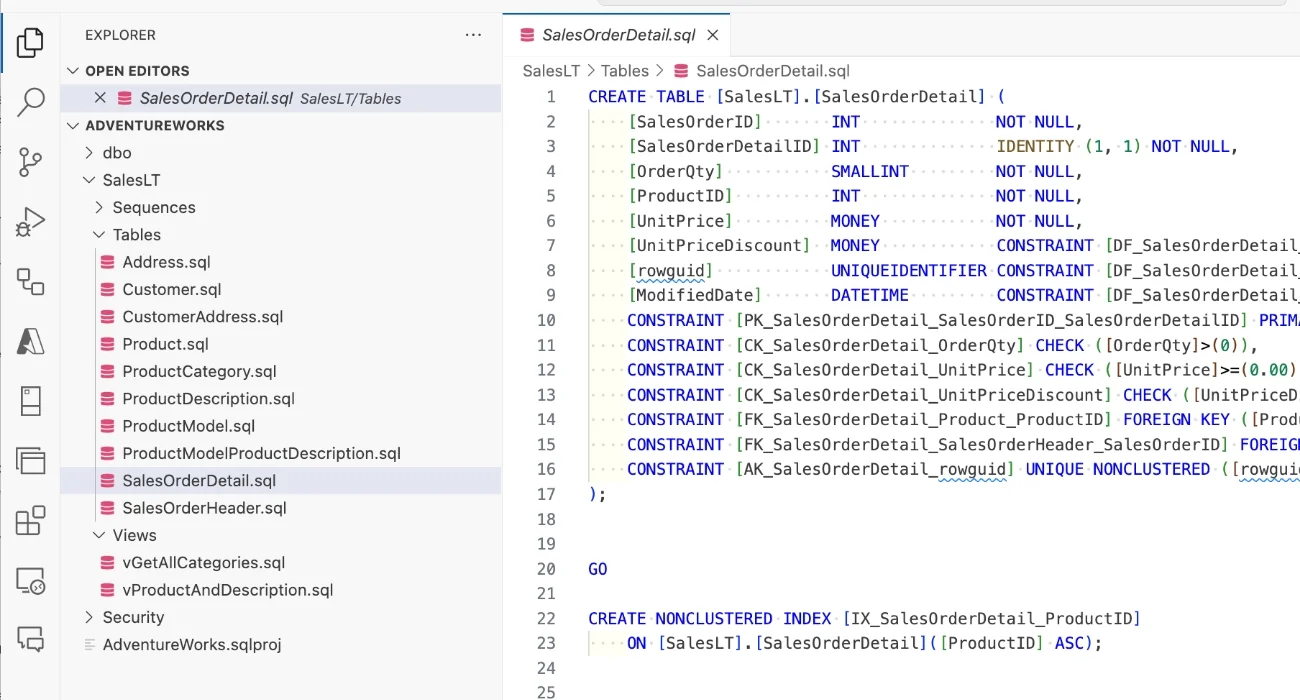Open SalesOrderHeader.sql in the file tree
The height and width of the screenshot is (700, 1300).
click(204, 508)
